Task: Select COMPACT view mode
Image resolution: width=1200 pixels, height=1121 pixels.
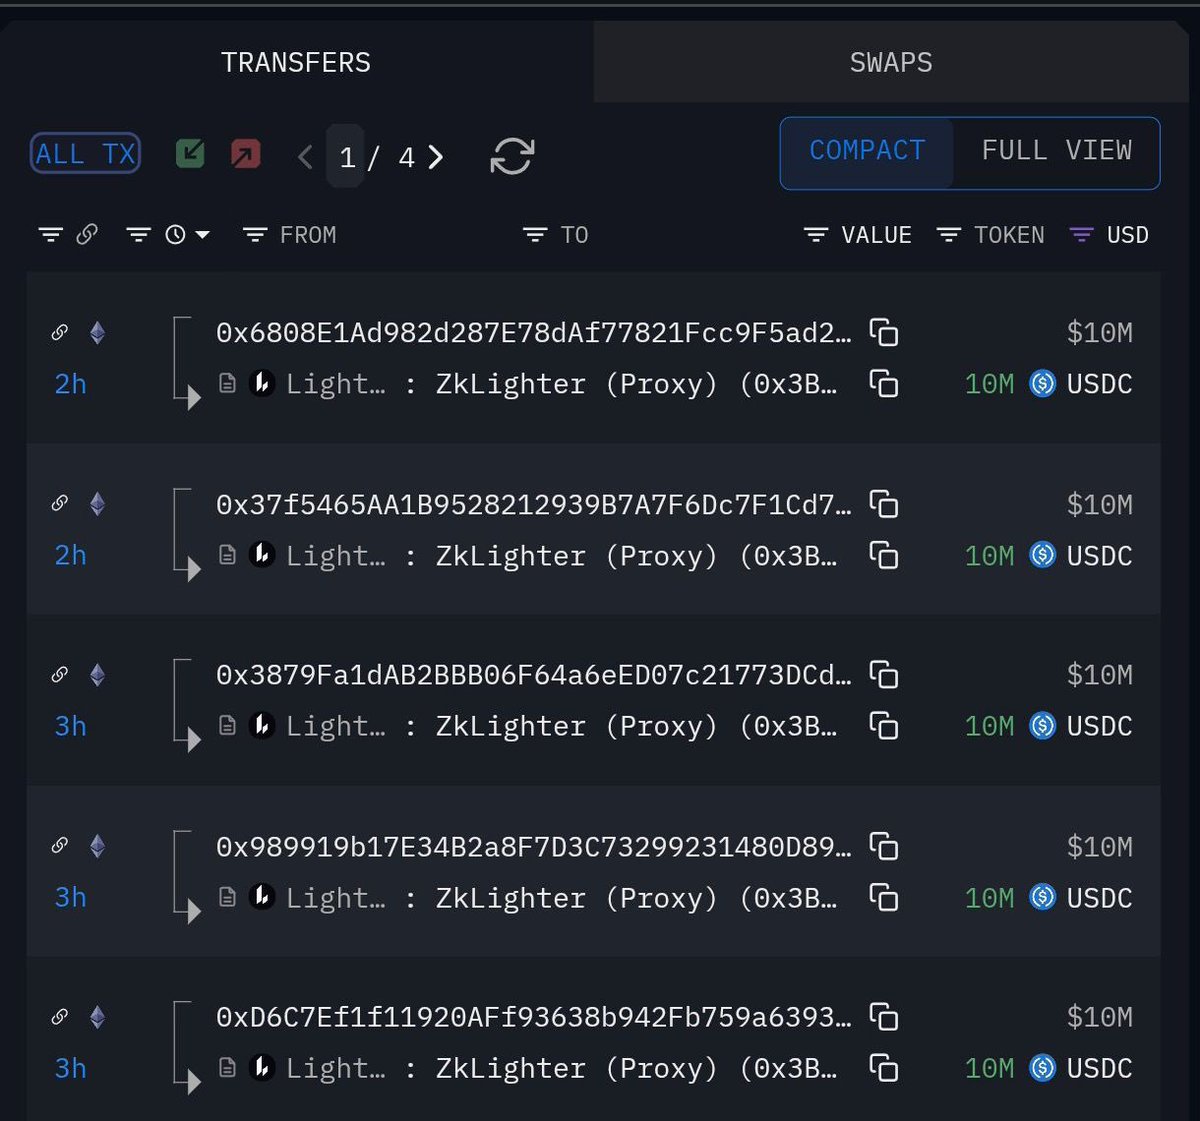Action: tap(867, 151)
